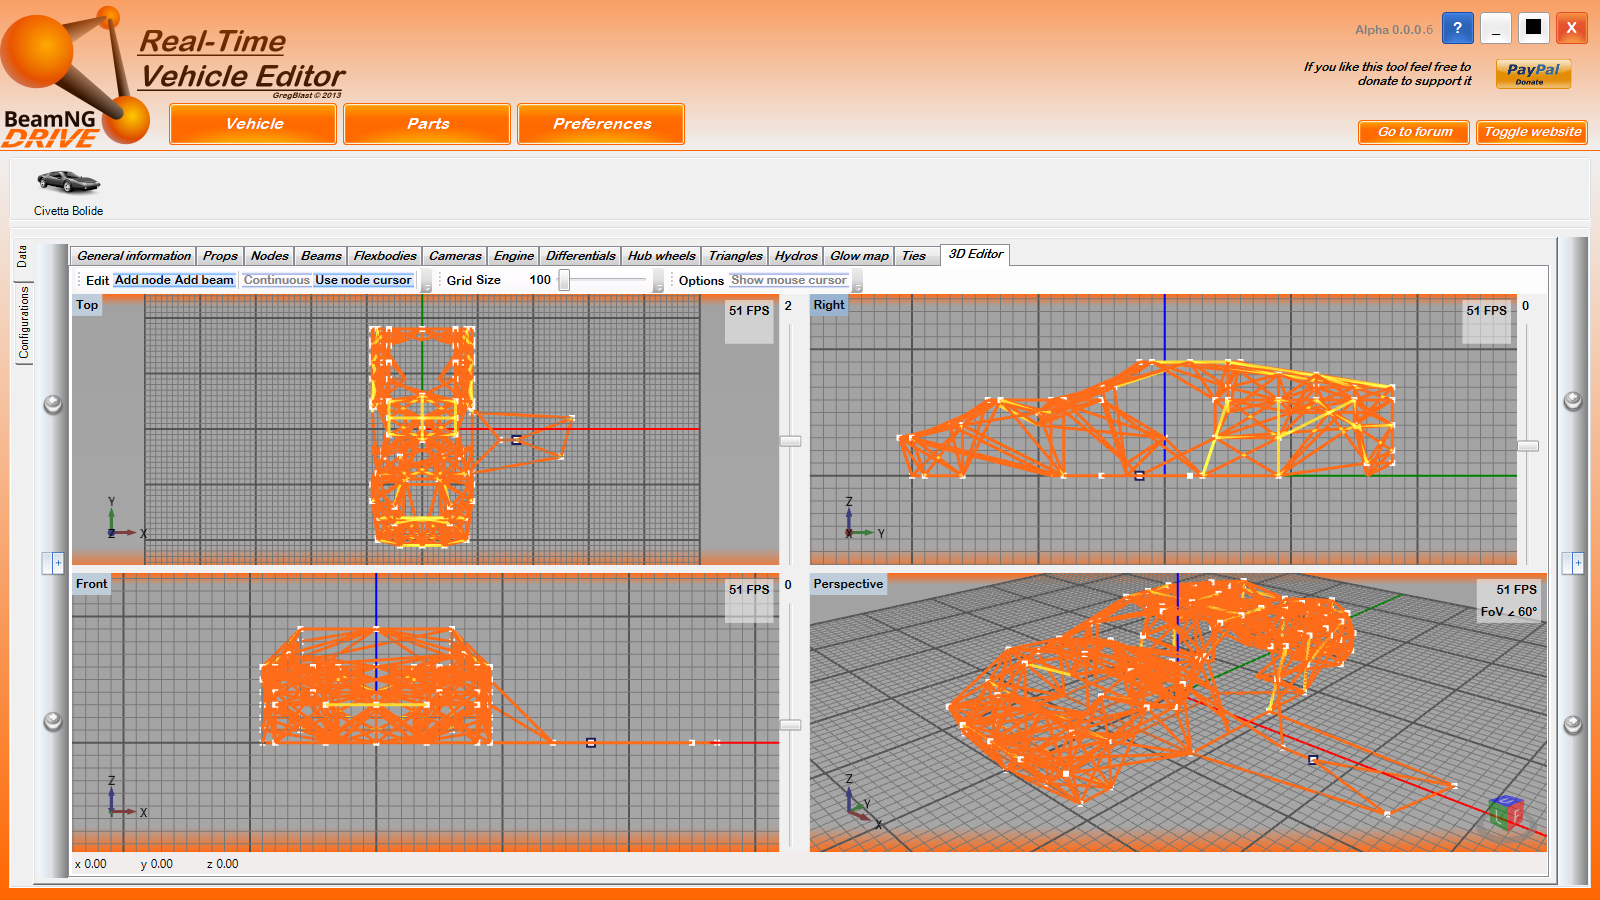Screen dimensions: 1600x900
Task: Click the axis gizmo in Perspective view
Action: [x=862, y=801]
